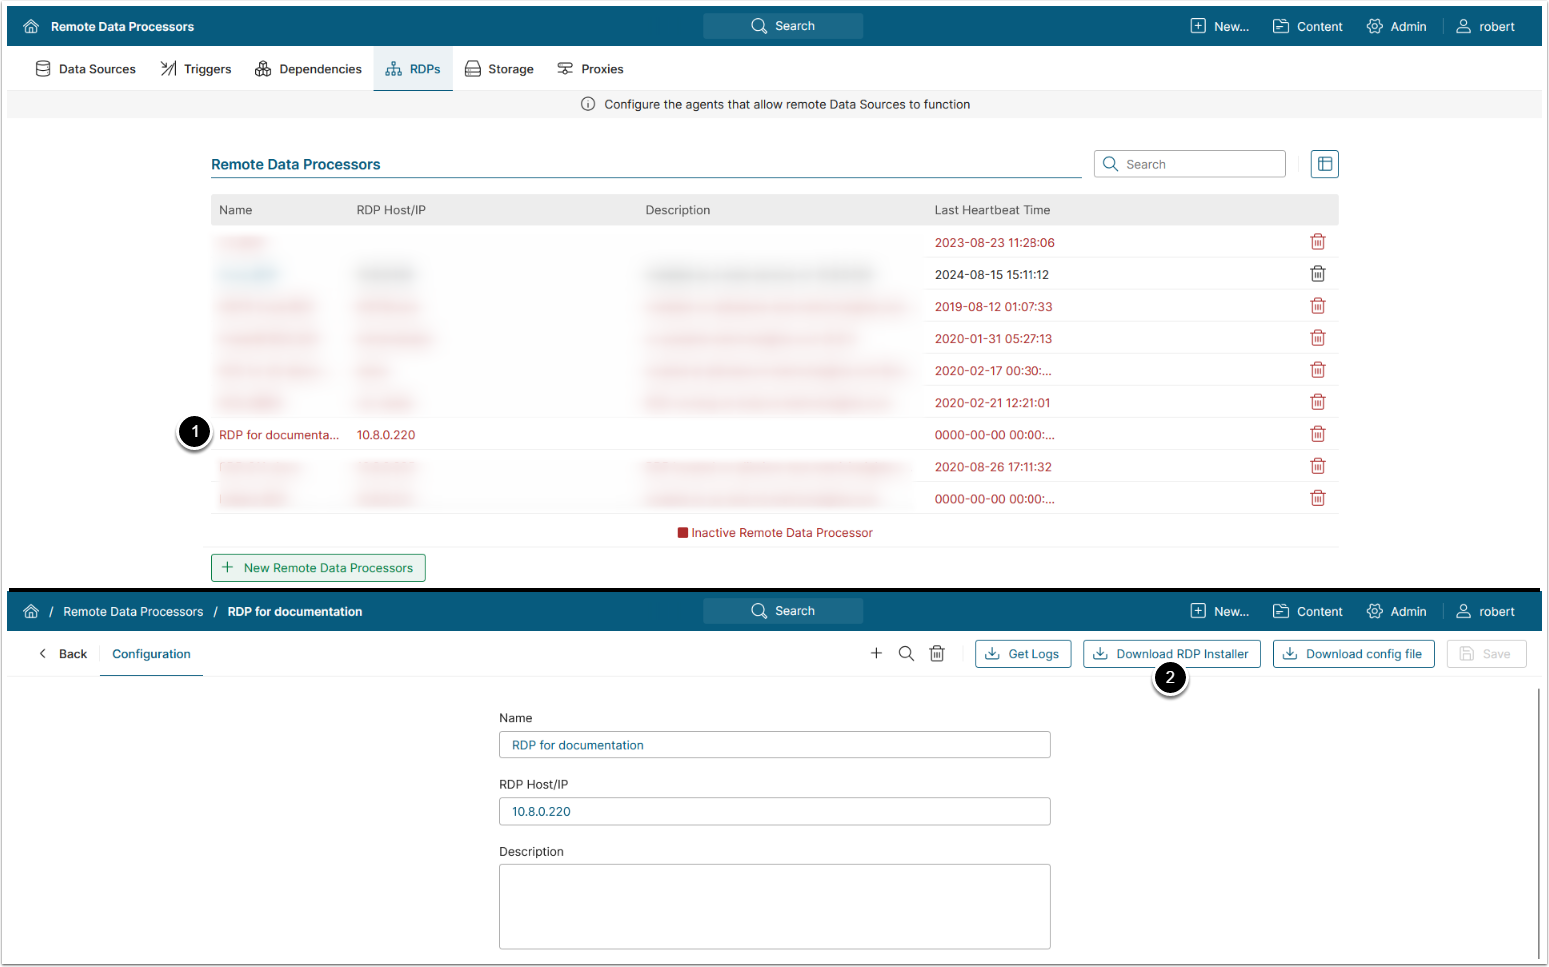Open the Data Sources tab
The width and height of the screenshot is (1549, 967).
(x=86, y=69)
